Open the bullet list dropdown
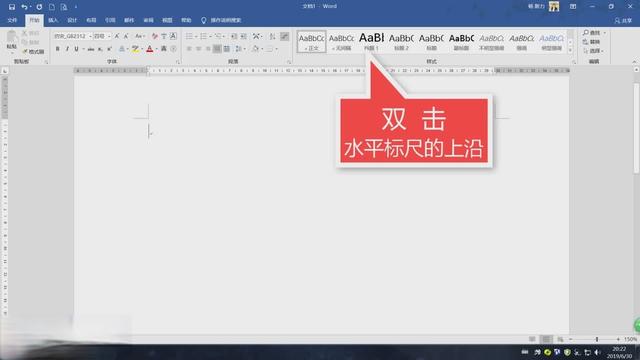 (x=196, y=36)
